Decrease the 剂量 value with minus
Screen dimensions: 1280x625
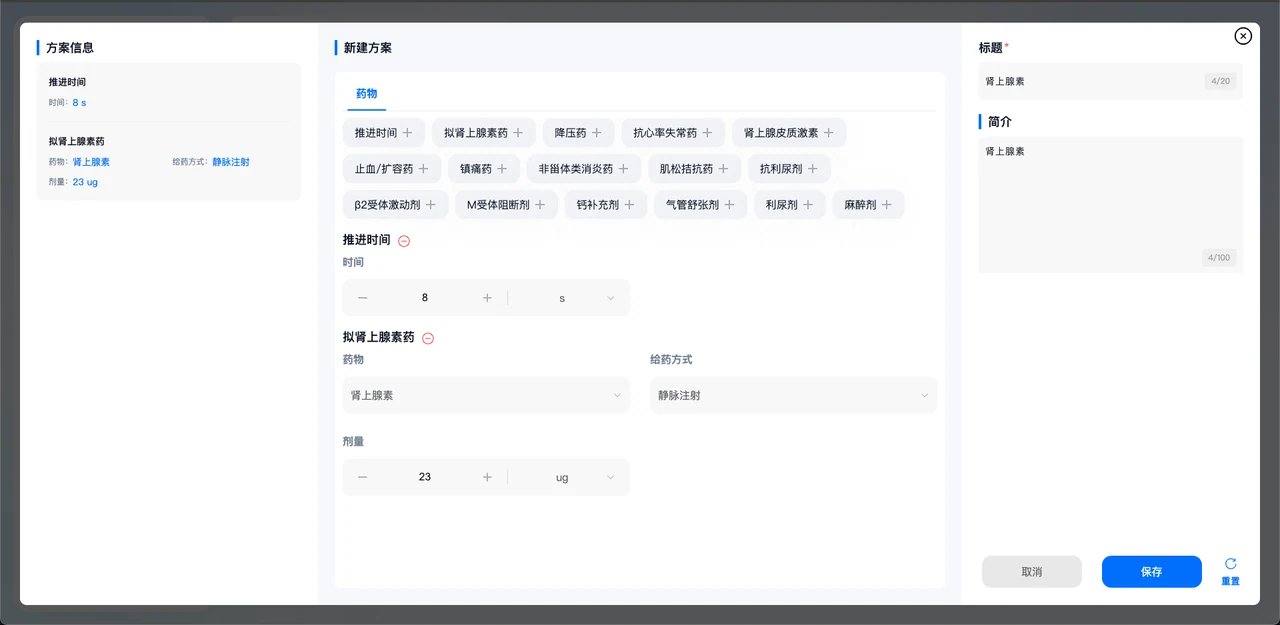click(x=362, y=477)
